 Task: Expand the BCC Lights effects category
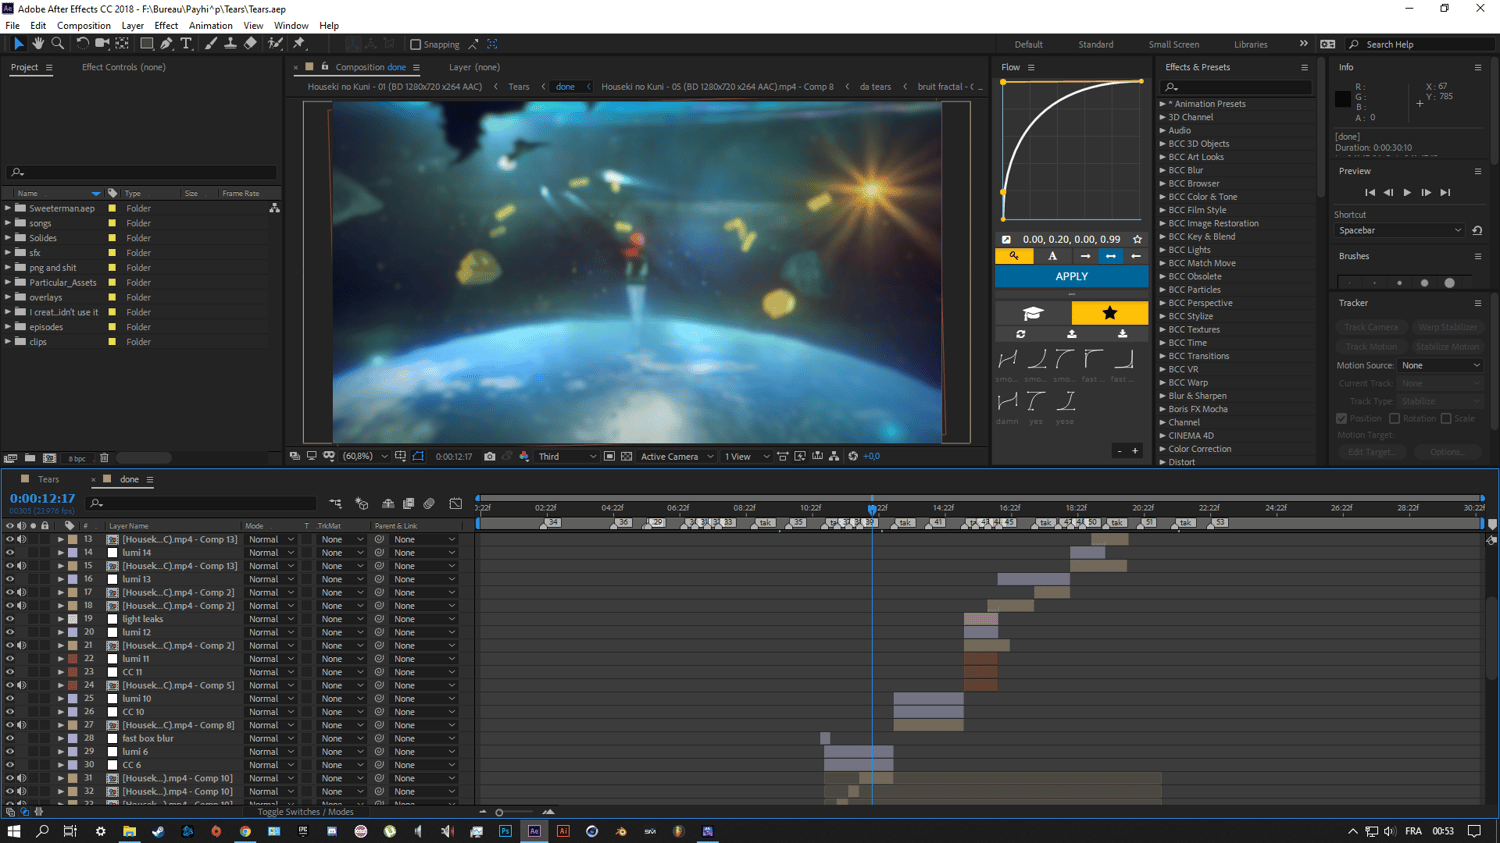pos(1163,250)
